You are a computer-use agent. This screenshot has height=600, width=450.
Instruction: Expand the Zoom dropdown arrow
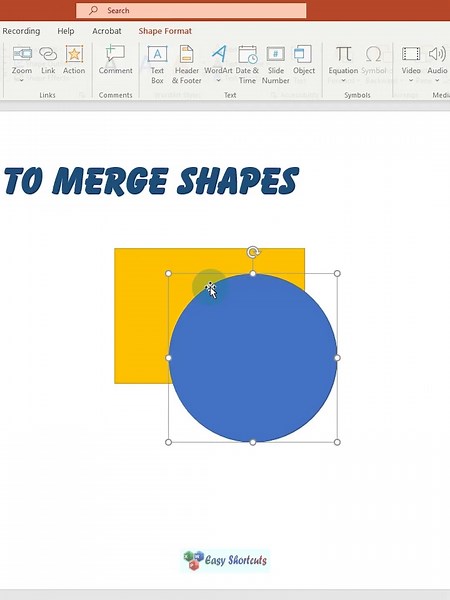pos(21,80)
